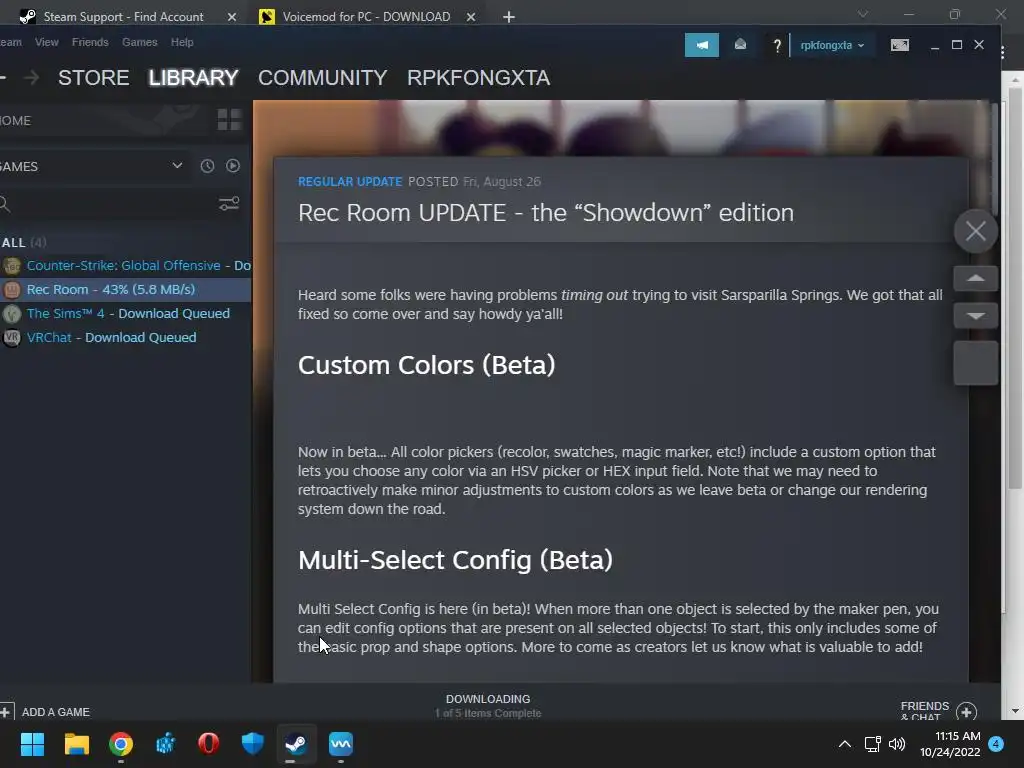Open Voicemod from taskbar
The image size is (1024, 768).
pyautogui.click(x=340, y=743)
